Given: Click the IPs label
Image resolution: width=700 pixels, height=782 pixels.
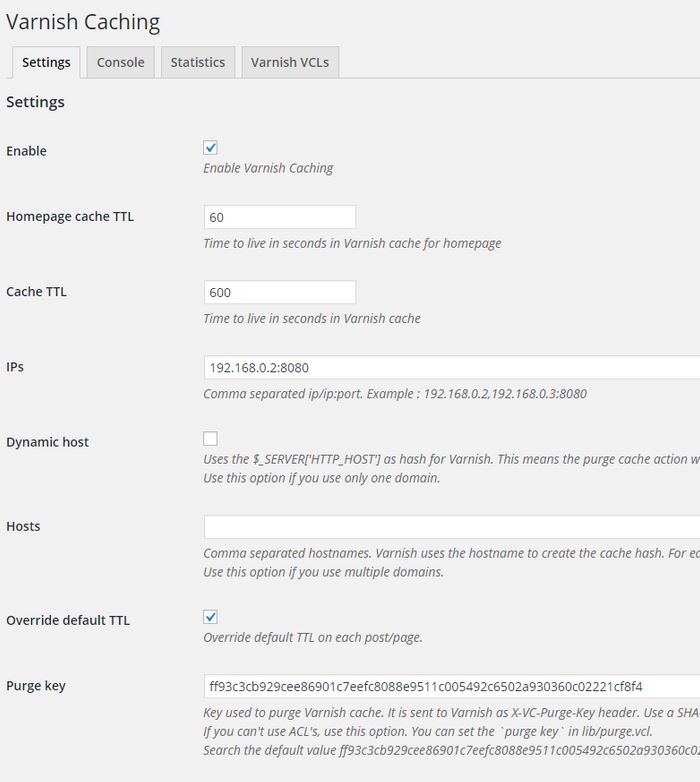Looking at the screenshot, I should pyautogui.click(x=15, y=367).
